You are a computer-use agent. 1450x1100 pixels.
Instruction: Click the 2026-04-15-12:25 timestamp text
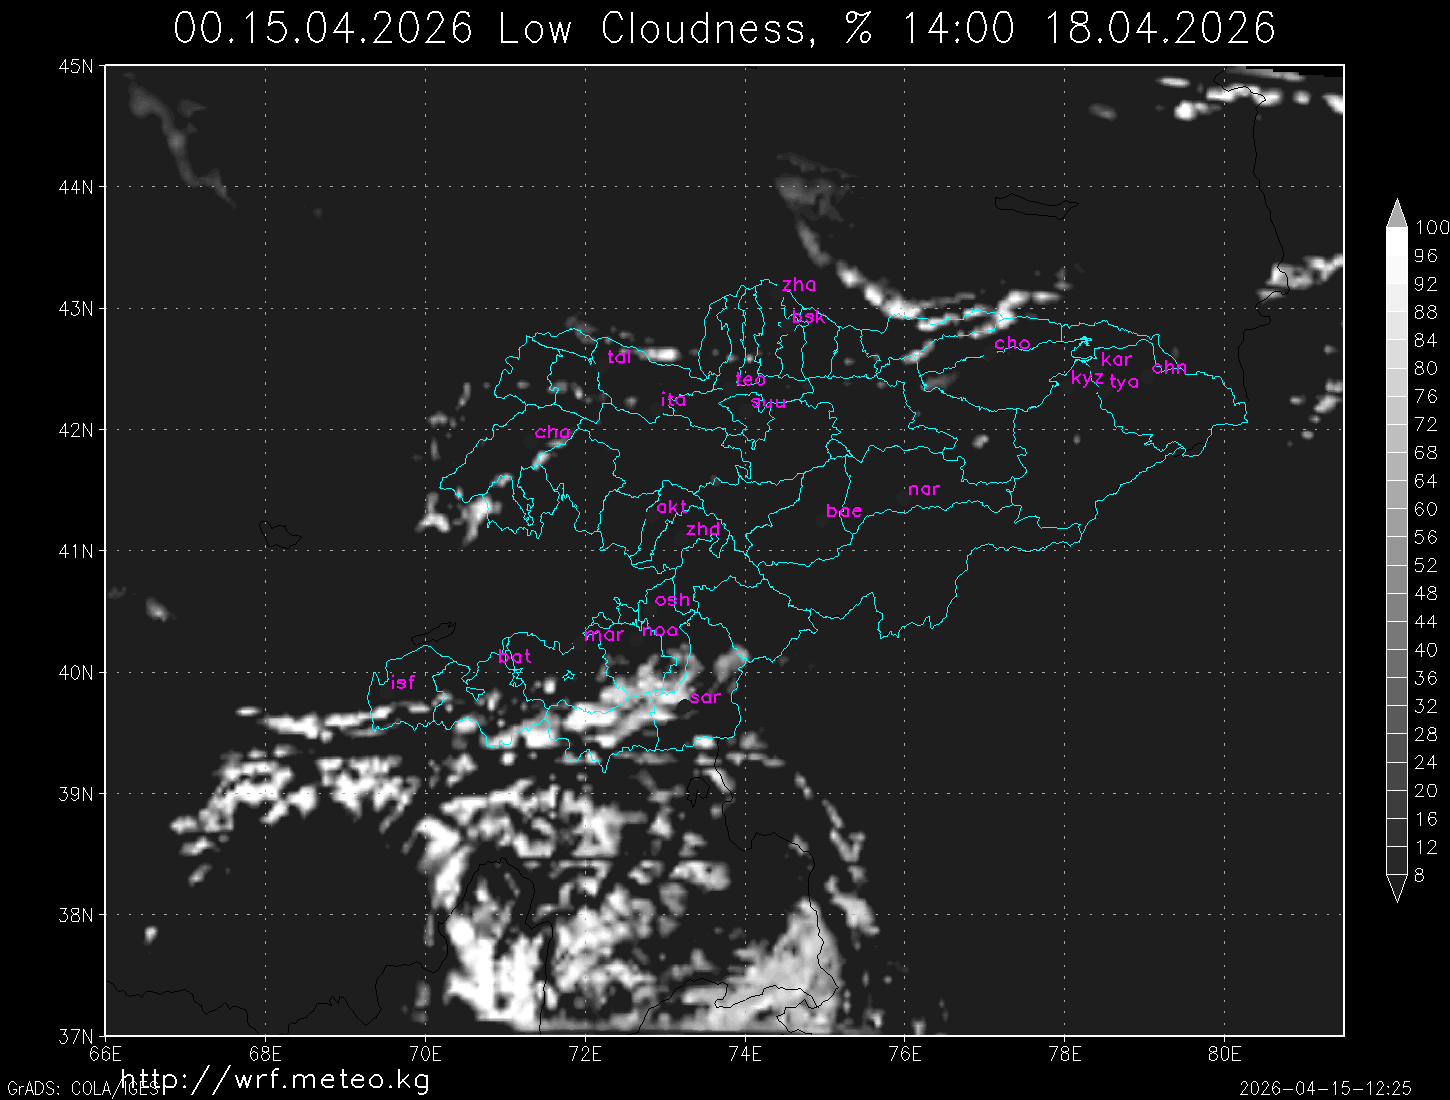(1325, 1088)
